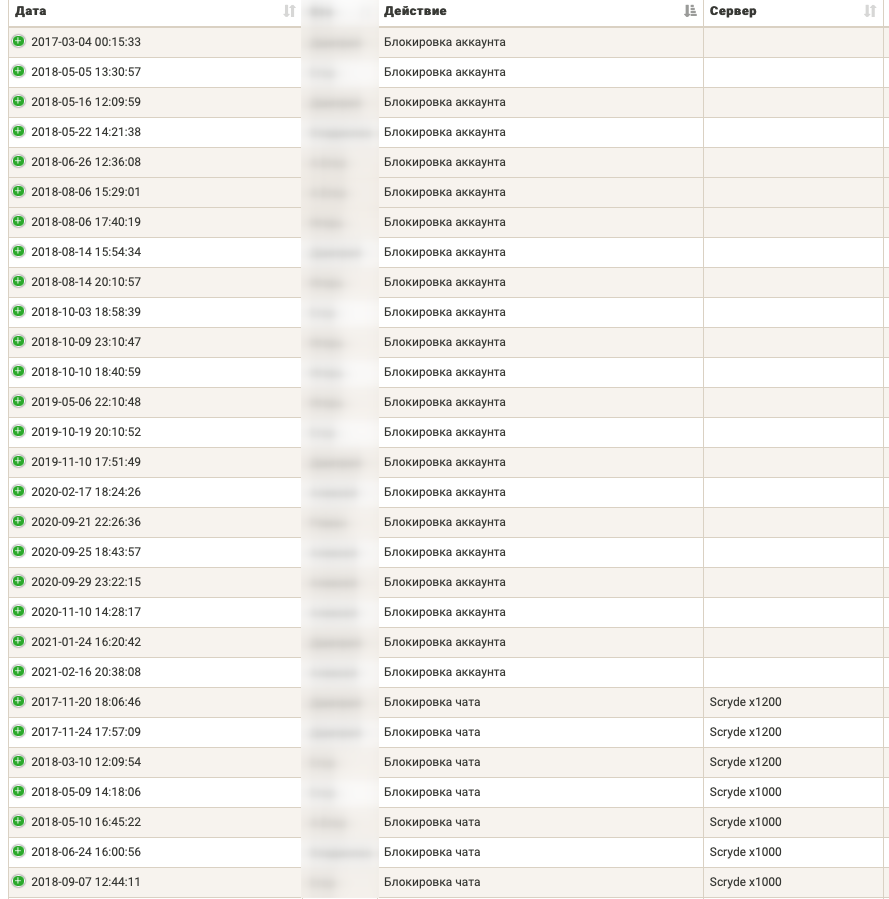Click green plus icon beside 2020-09-29 23:22:15
This screenshot has height=899, width=889.
click(18, 581)
